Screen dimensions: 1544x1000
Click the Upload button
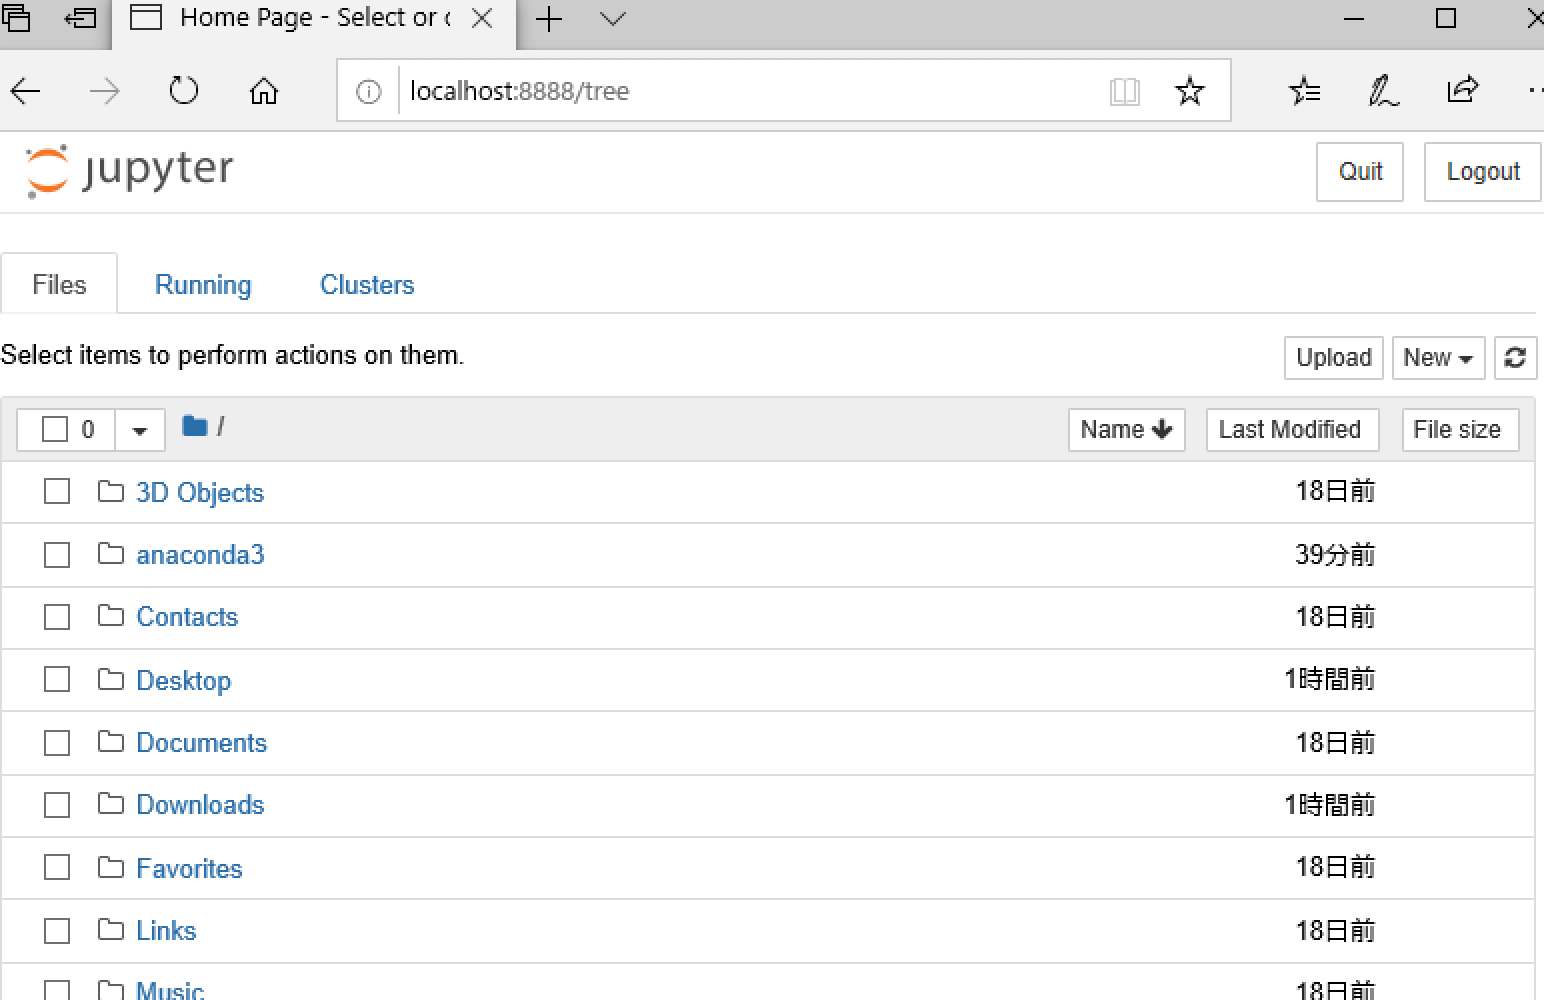coord(1333,358)
